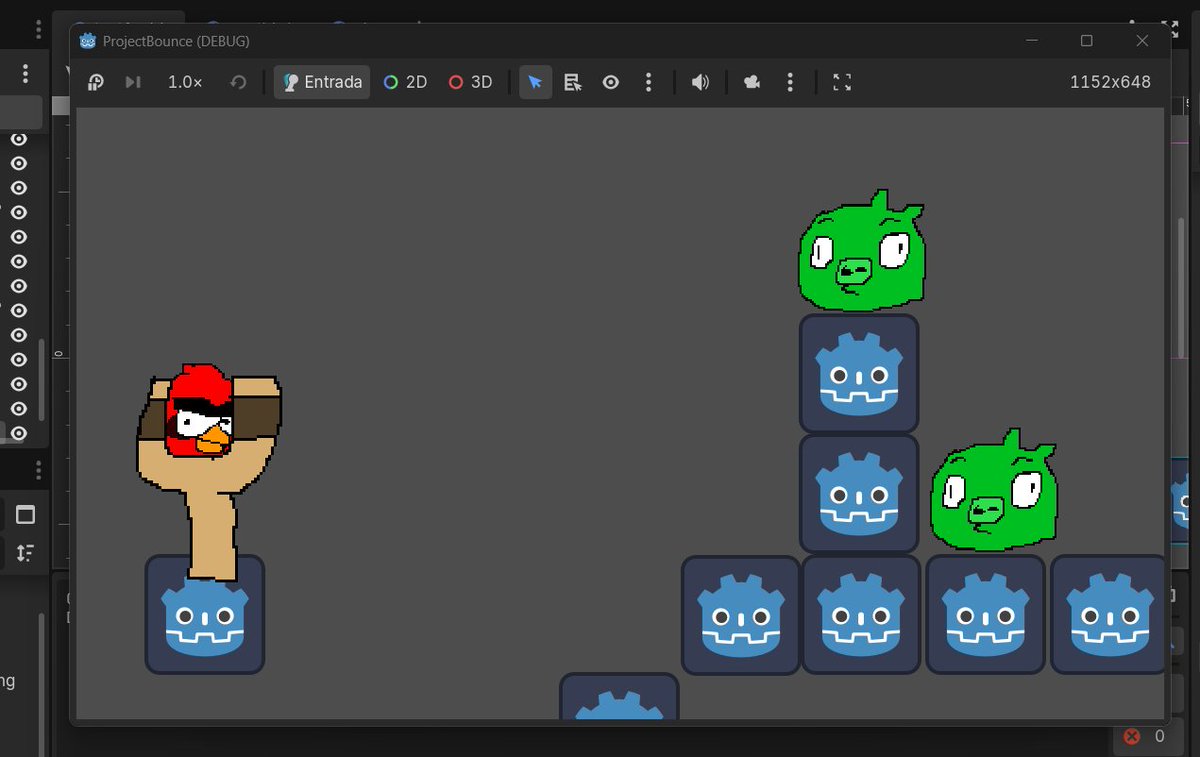Open the three-dot menu below the eye list
Viewport: 1200px width, 757px height.
tap(39, 469)
